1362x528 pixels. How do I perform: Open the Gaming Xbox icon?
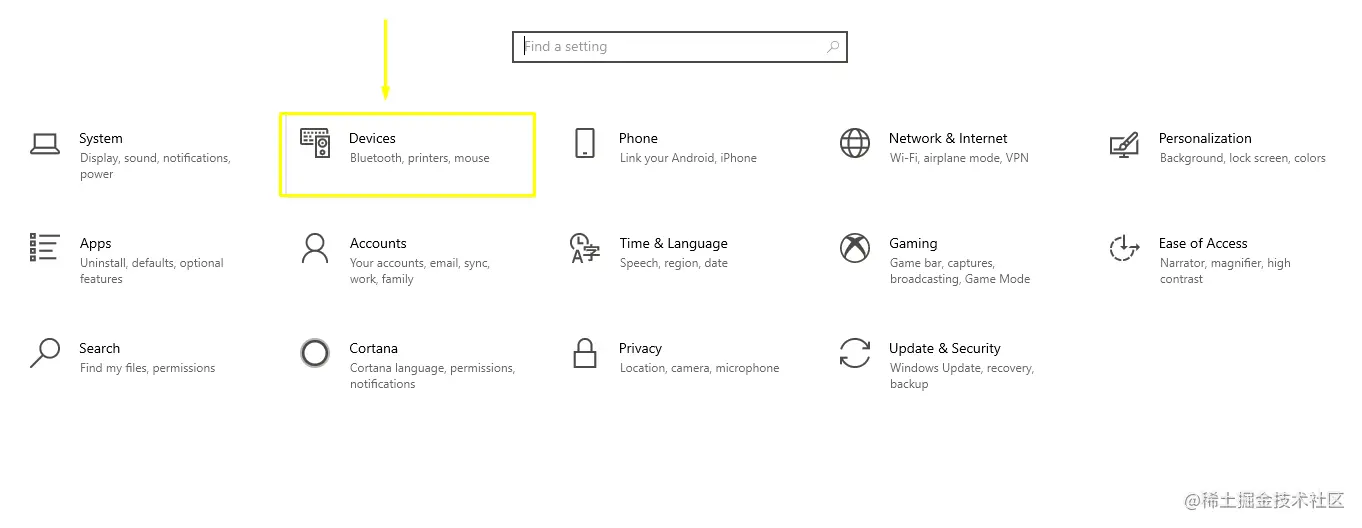coord(855,248)
